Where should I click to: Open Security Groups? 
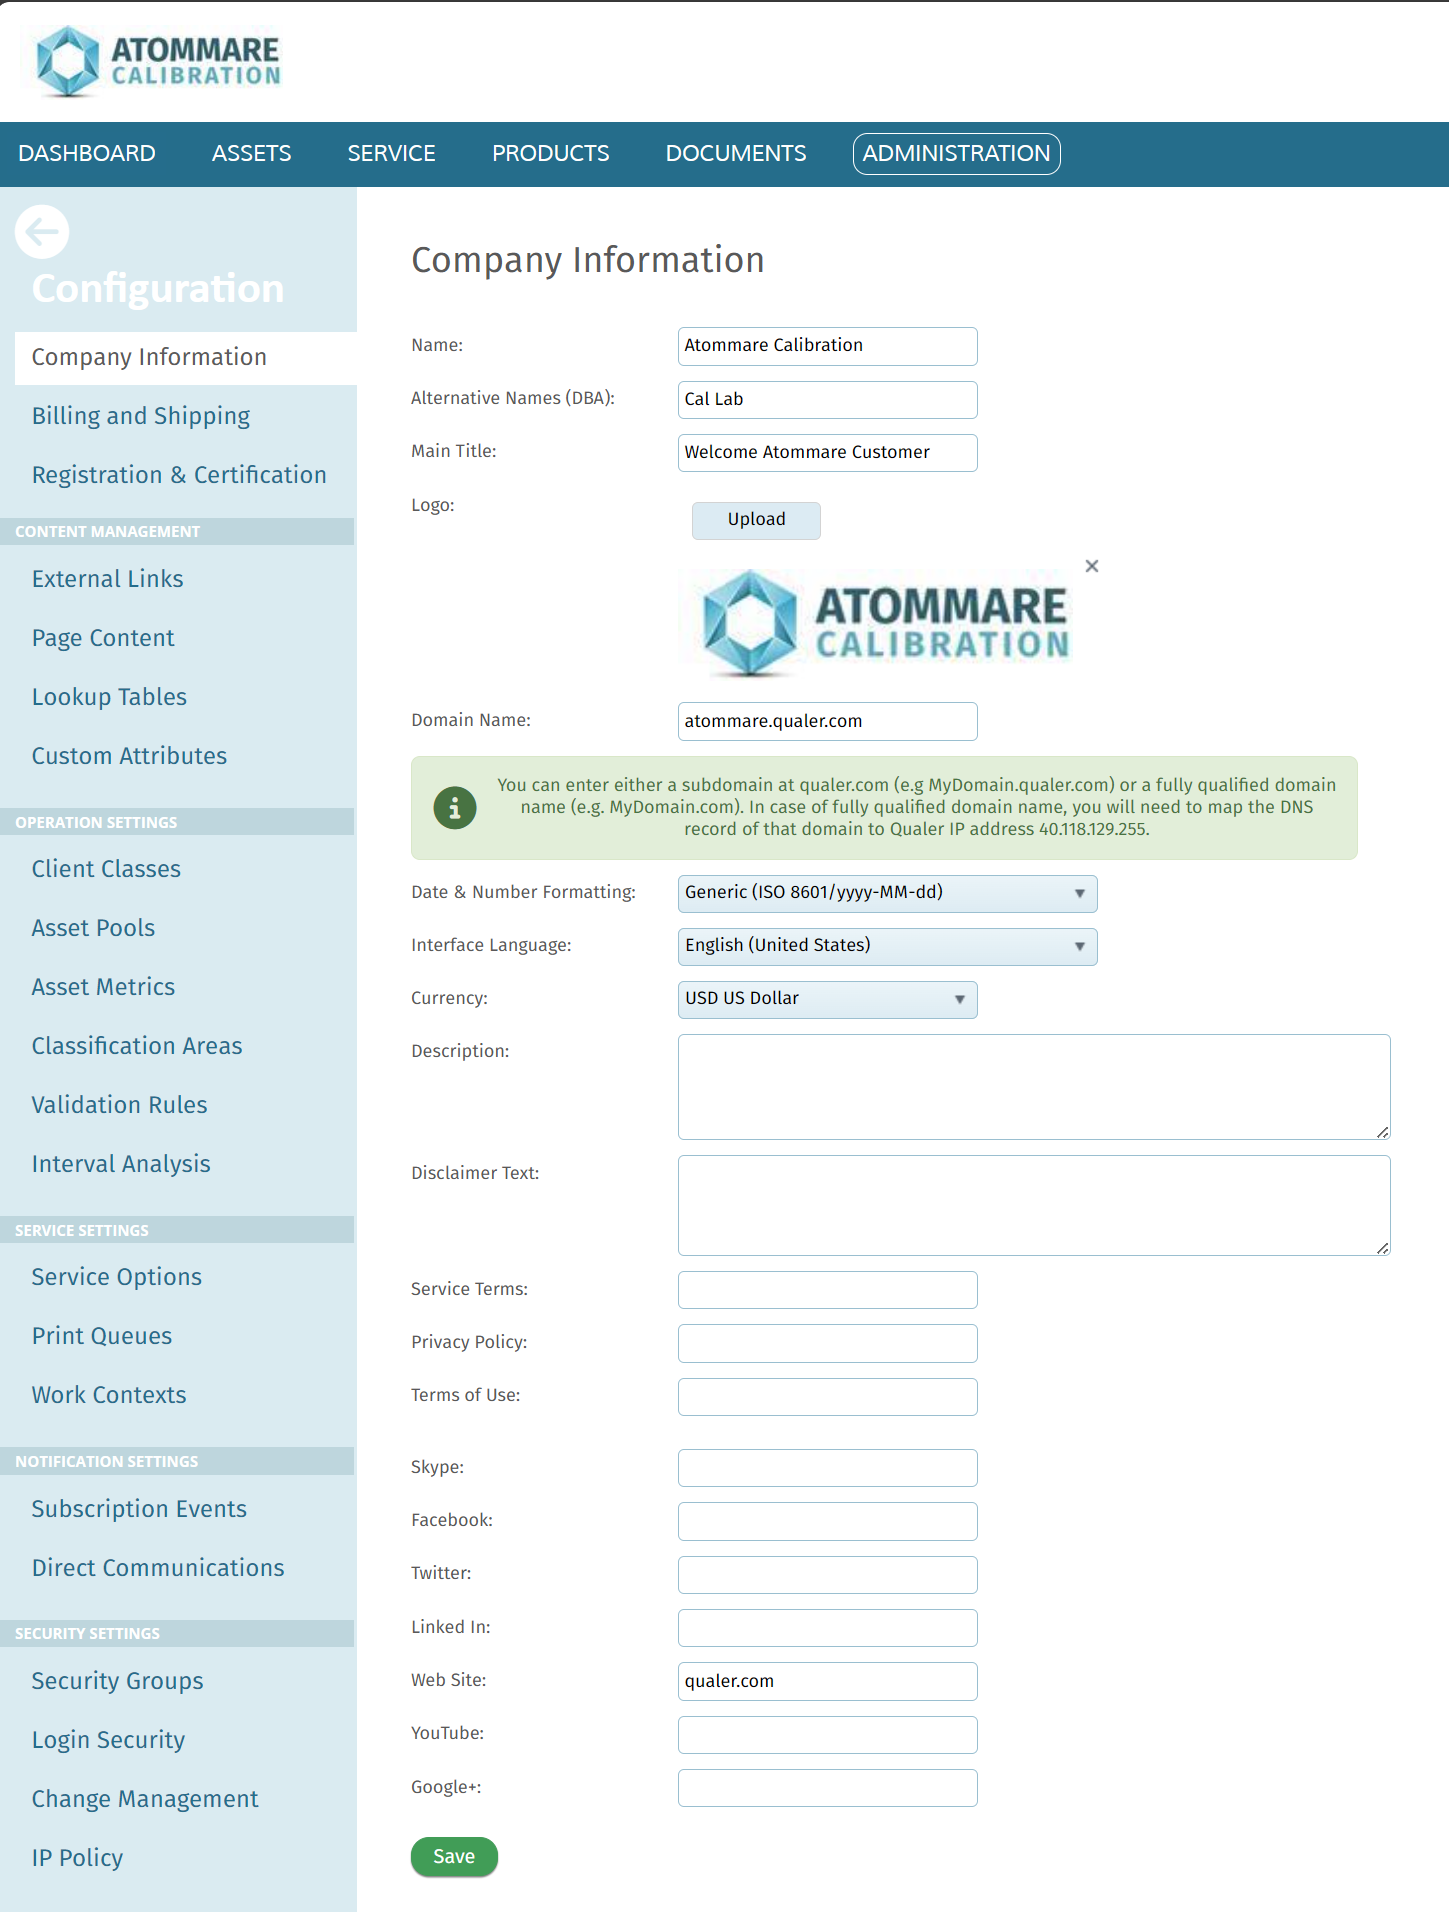point(117,1681)
